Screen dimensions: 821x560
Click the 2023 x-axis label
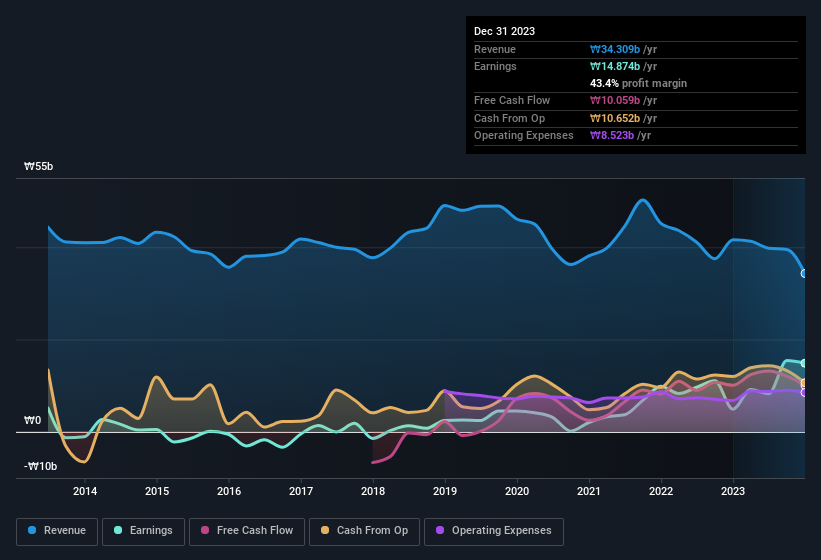click(x=733, y=491)
